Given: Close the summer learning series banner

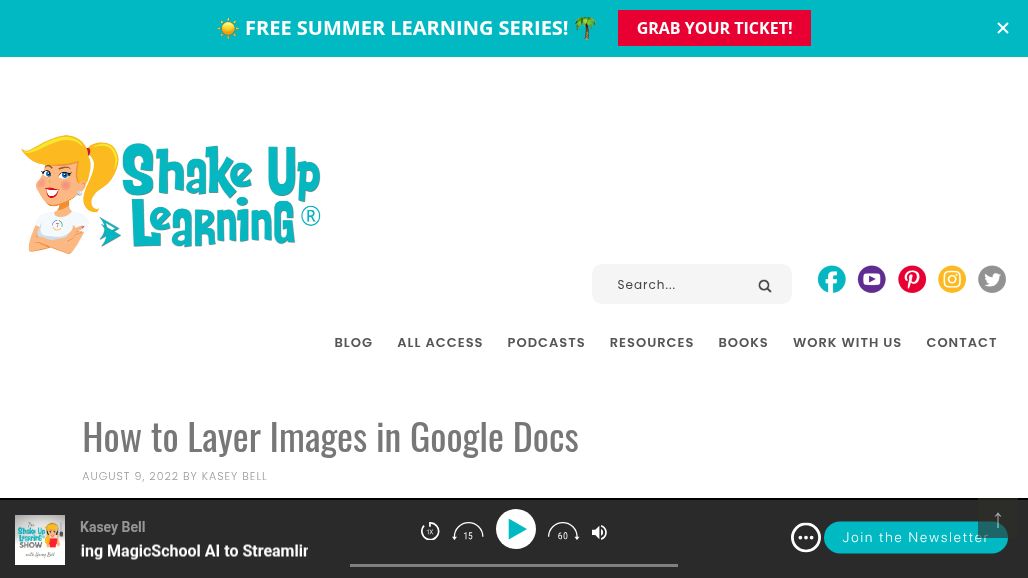Looking at the screenshot, I should [x=1002, y=28].
